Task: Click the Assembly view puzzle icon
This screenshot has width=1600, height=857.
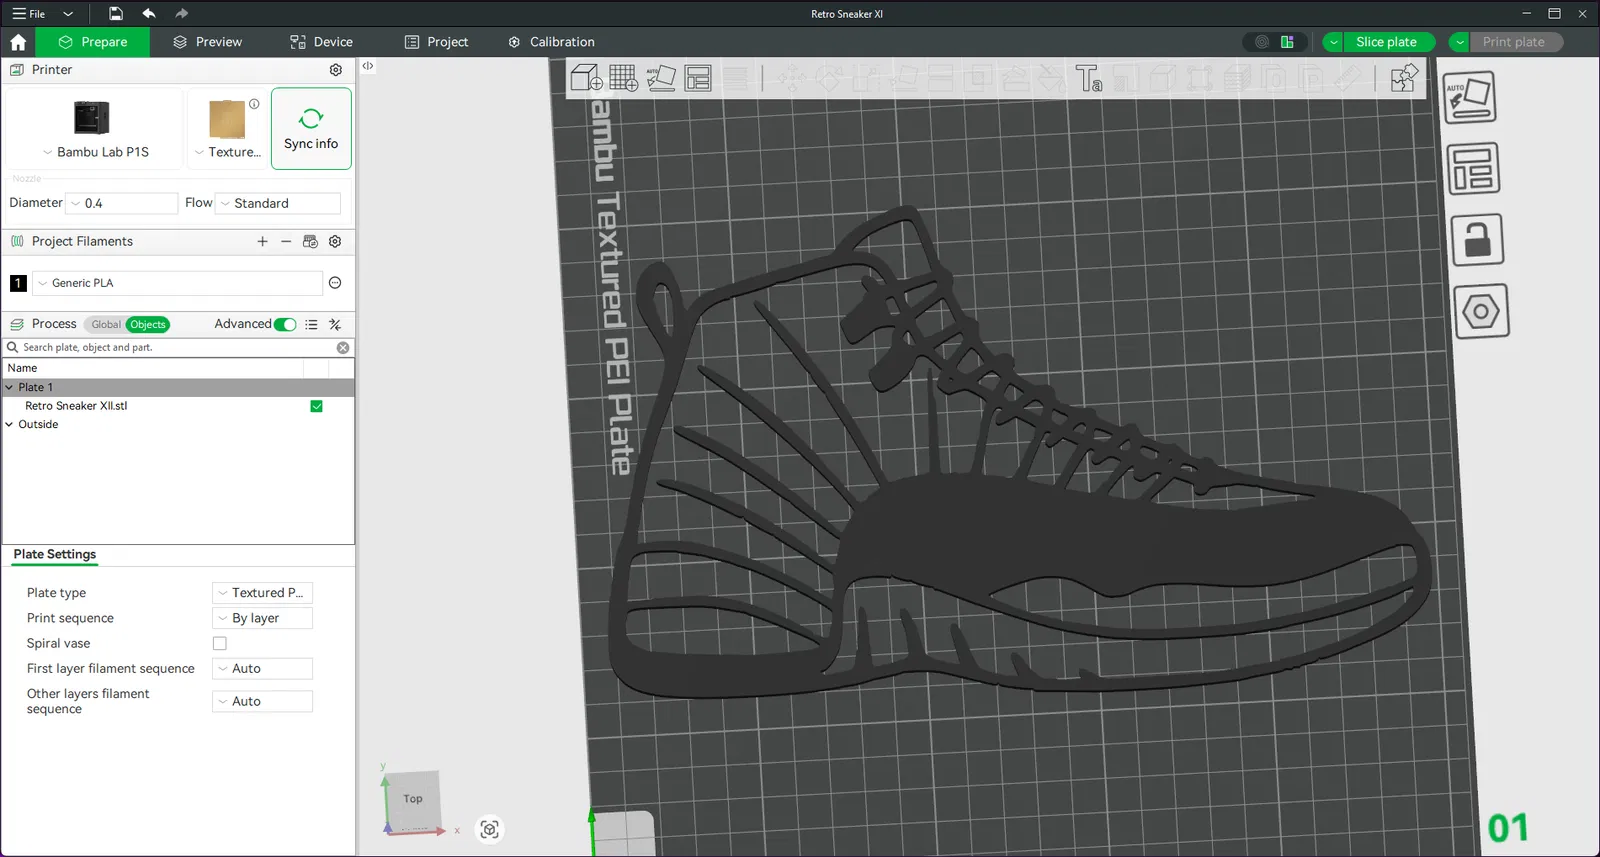Action: pos(1404,78)
